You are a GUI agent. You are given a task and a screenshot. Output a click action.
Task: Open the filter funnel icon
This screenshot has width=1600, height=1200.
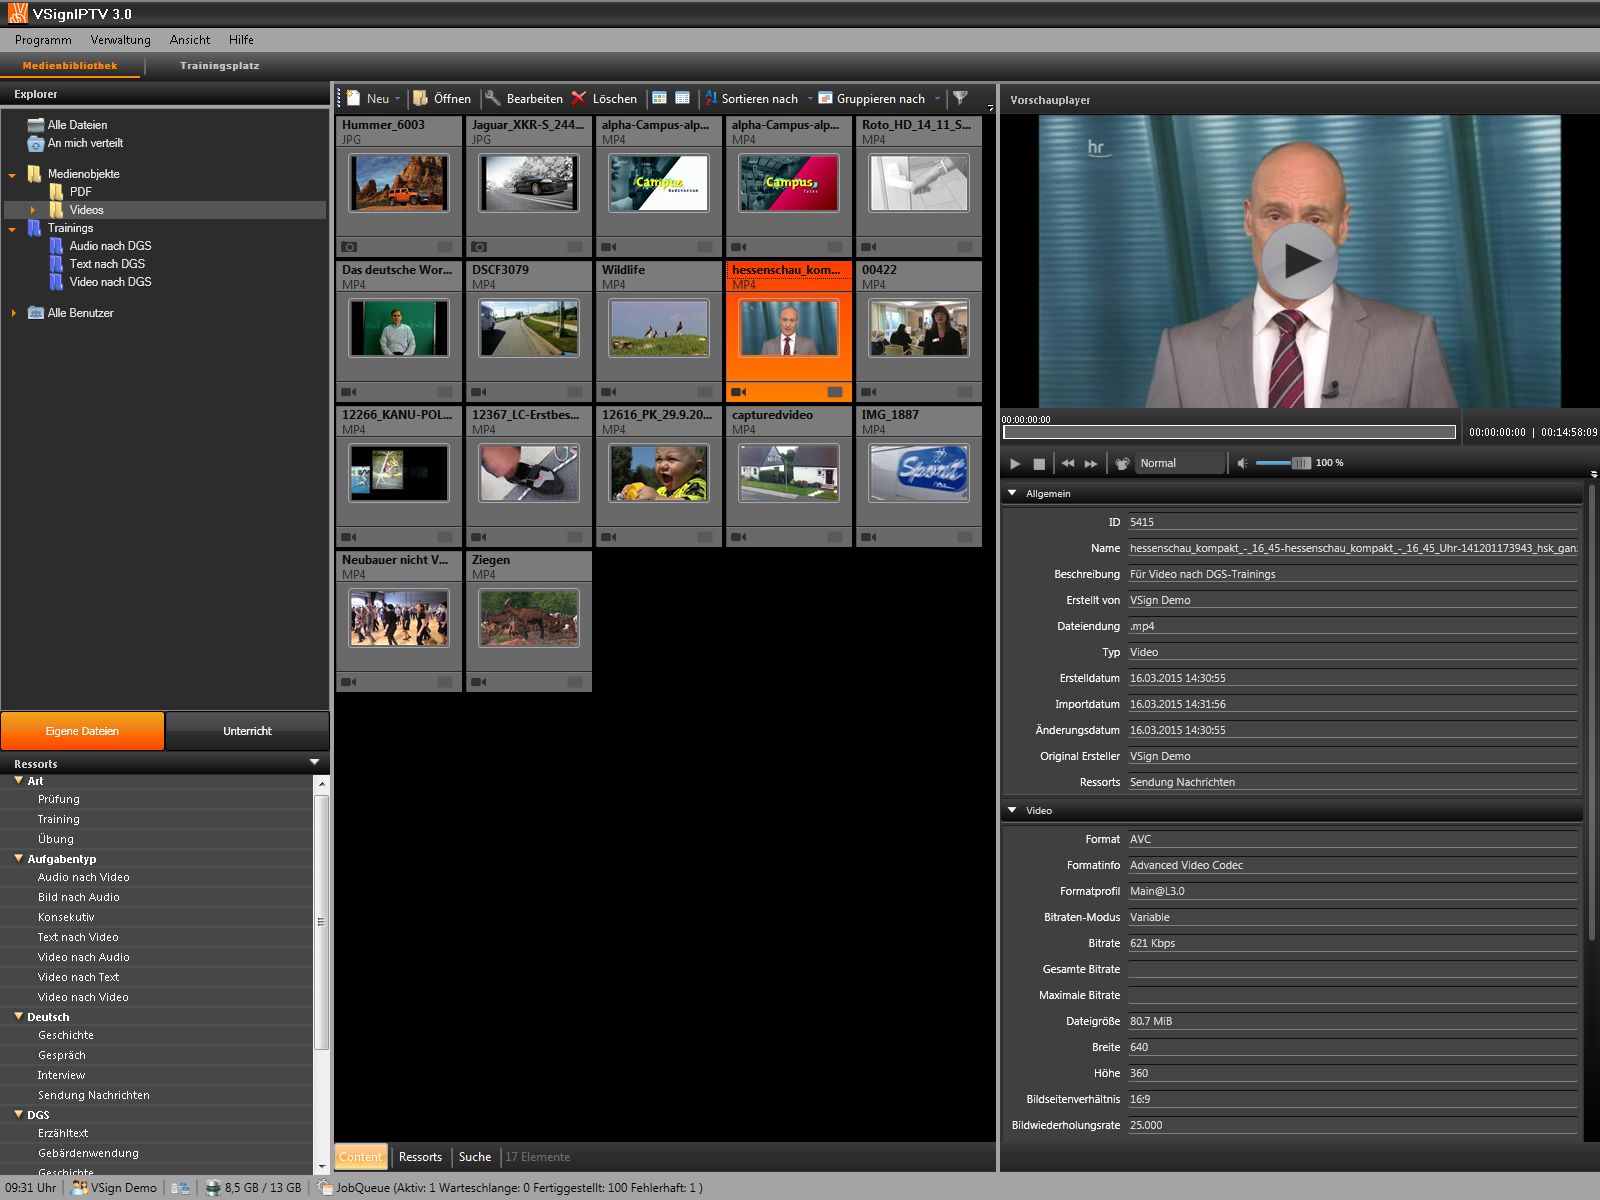click(960, 98)
